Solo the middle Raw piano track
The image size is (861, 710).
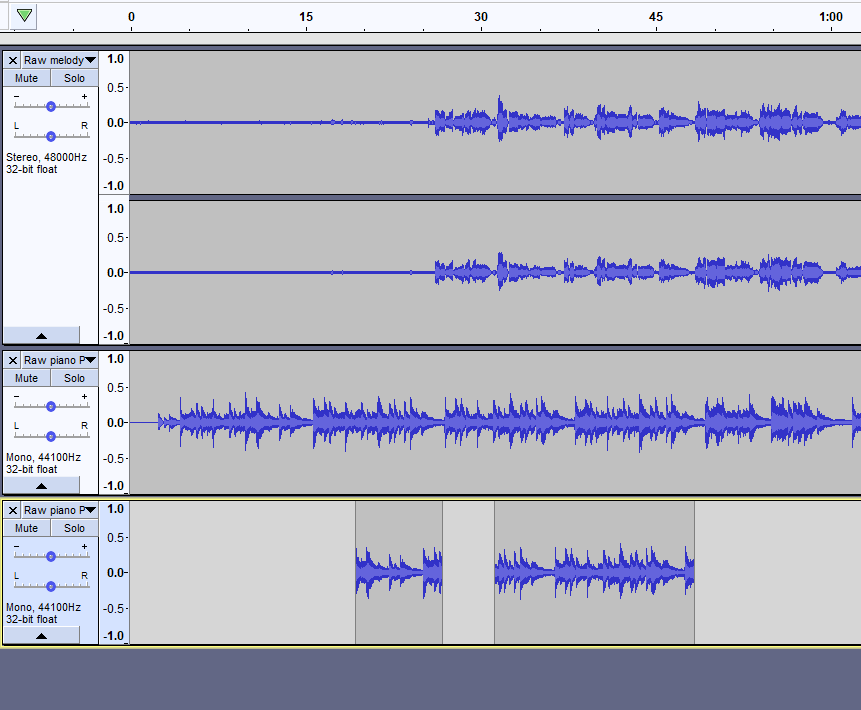tap(74, 378)
